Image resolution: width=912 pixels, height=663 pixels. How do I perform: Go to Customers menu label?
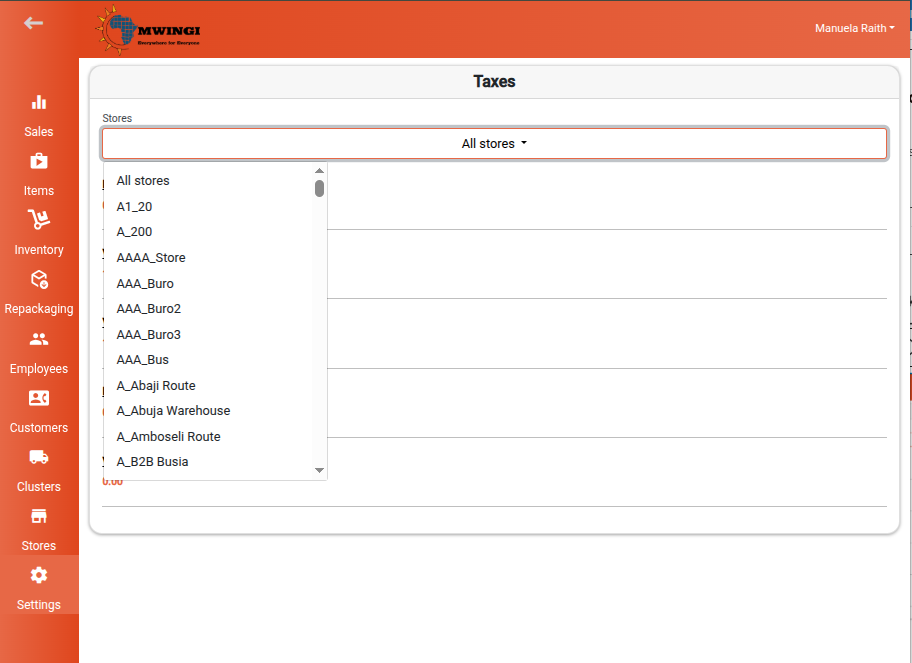39,427
